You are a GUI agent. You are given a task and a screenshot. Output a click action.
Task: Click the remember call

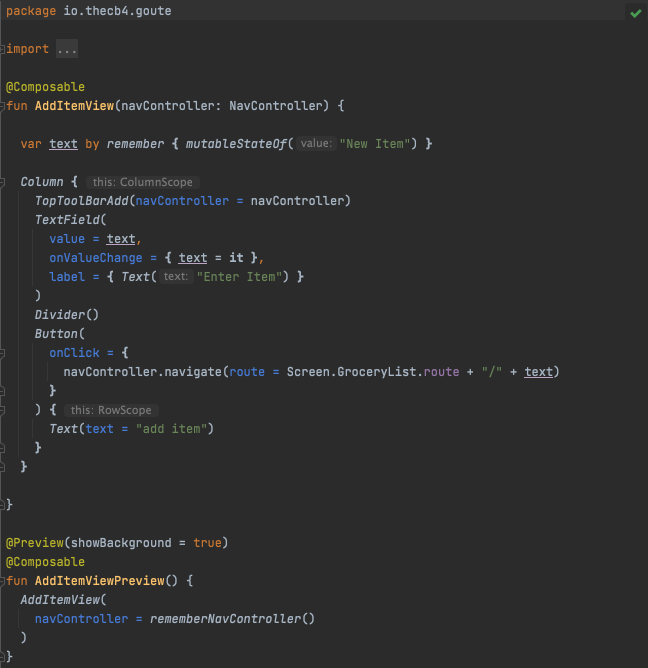click(x=135, y=144)
